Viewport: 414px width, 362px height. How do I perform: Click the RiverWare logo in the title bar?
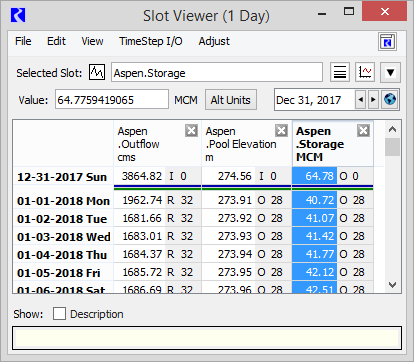point(18,15)
